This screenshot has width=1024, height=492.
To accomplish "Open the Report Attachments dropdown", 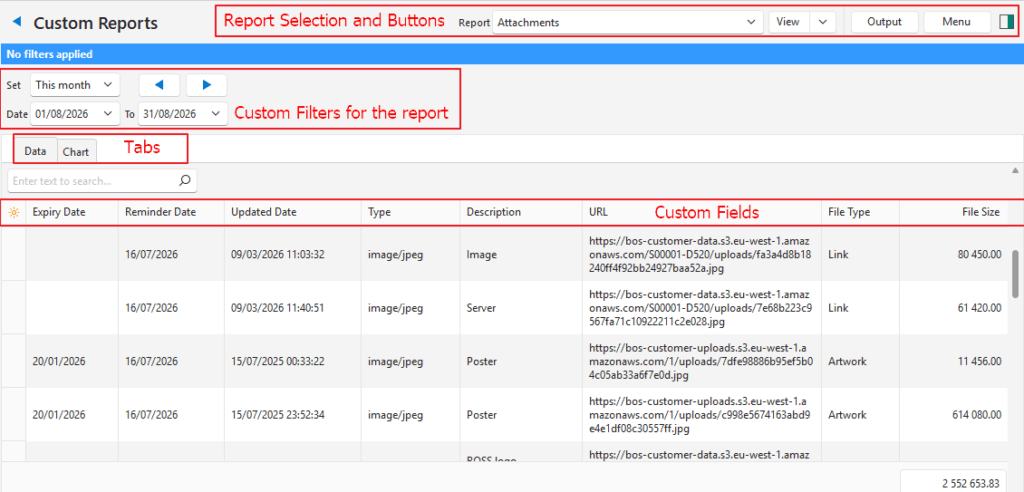I will [x=628, y=22].
